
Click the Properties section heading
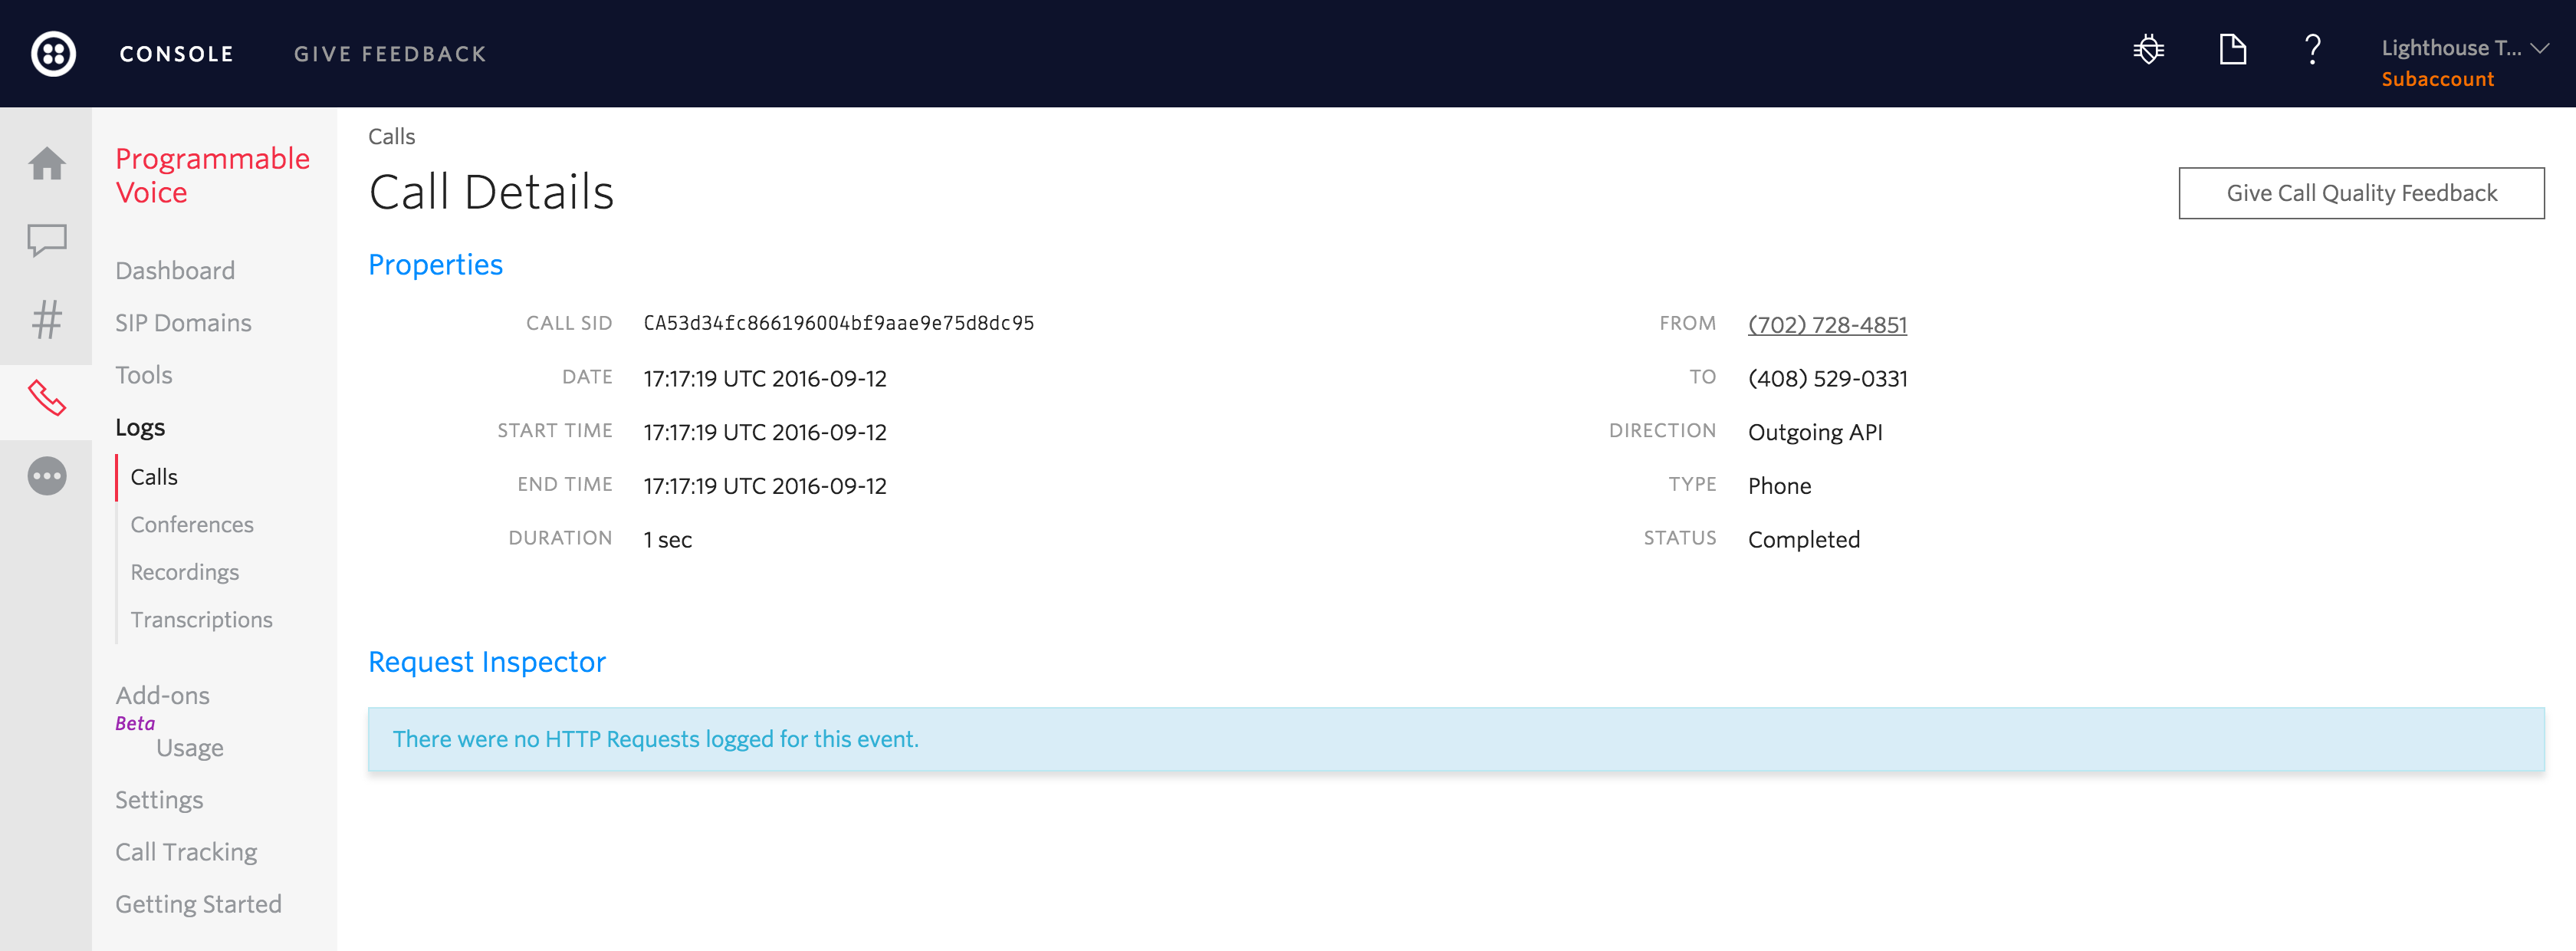click(x=435, y=265)
